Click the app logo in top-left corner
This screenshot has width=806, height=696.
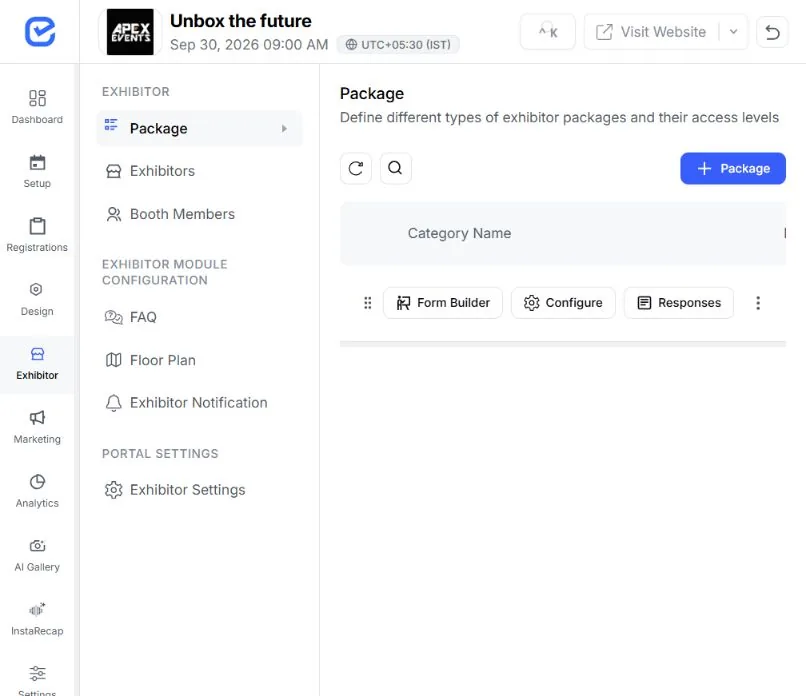[40, 32]
